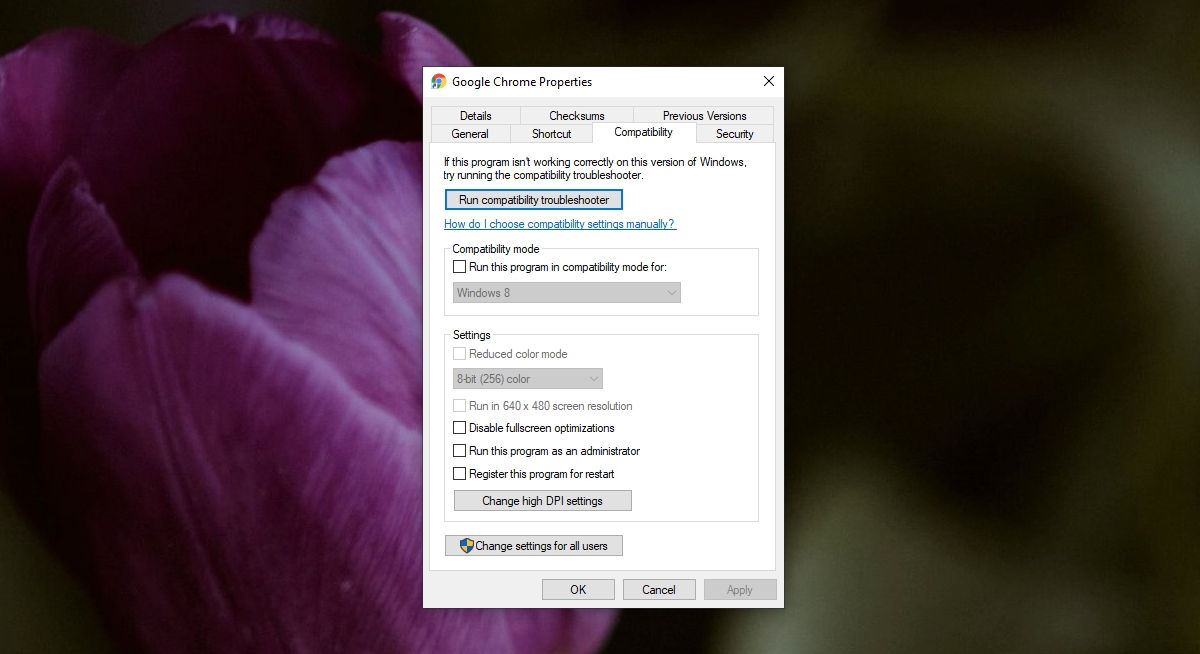Cancel the properties dialog
Image resolution: width=1200 pixels, height=654 pixels.
coord(659,590)
